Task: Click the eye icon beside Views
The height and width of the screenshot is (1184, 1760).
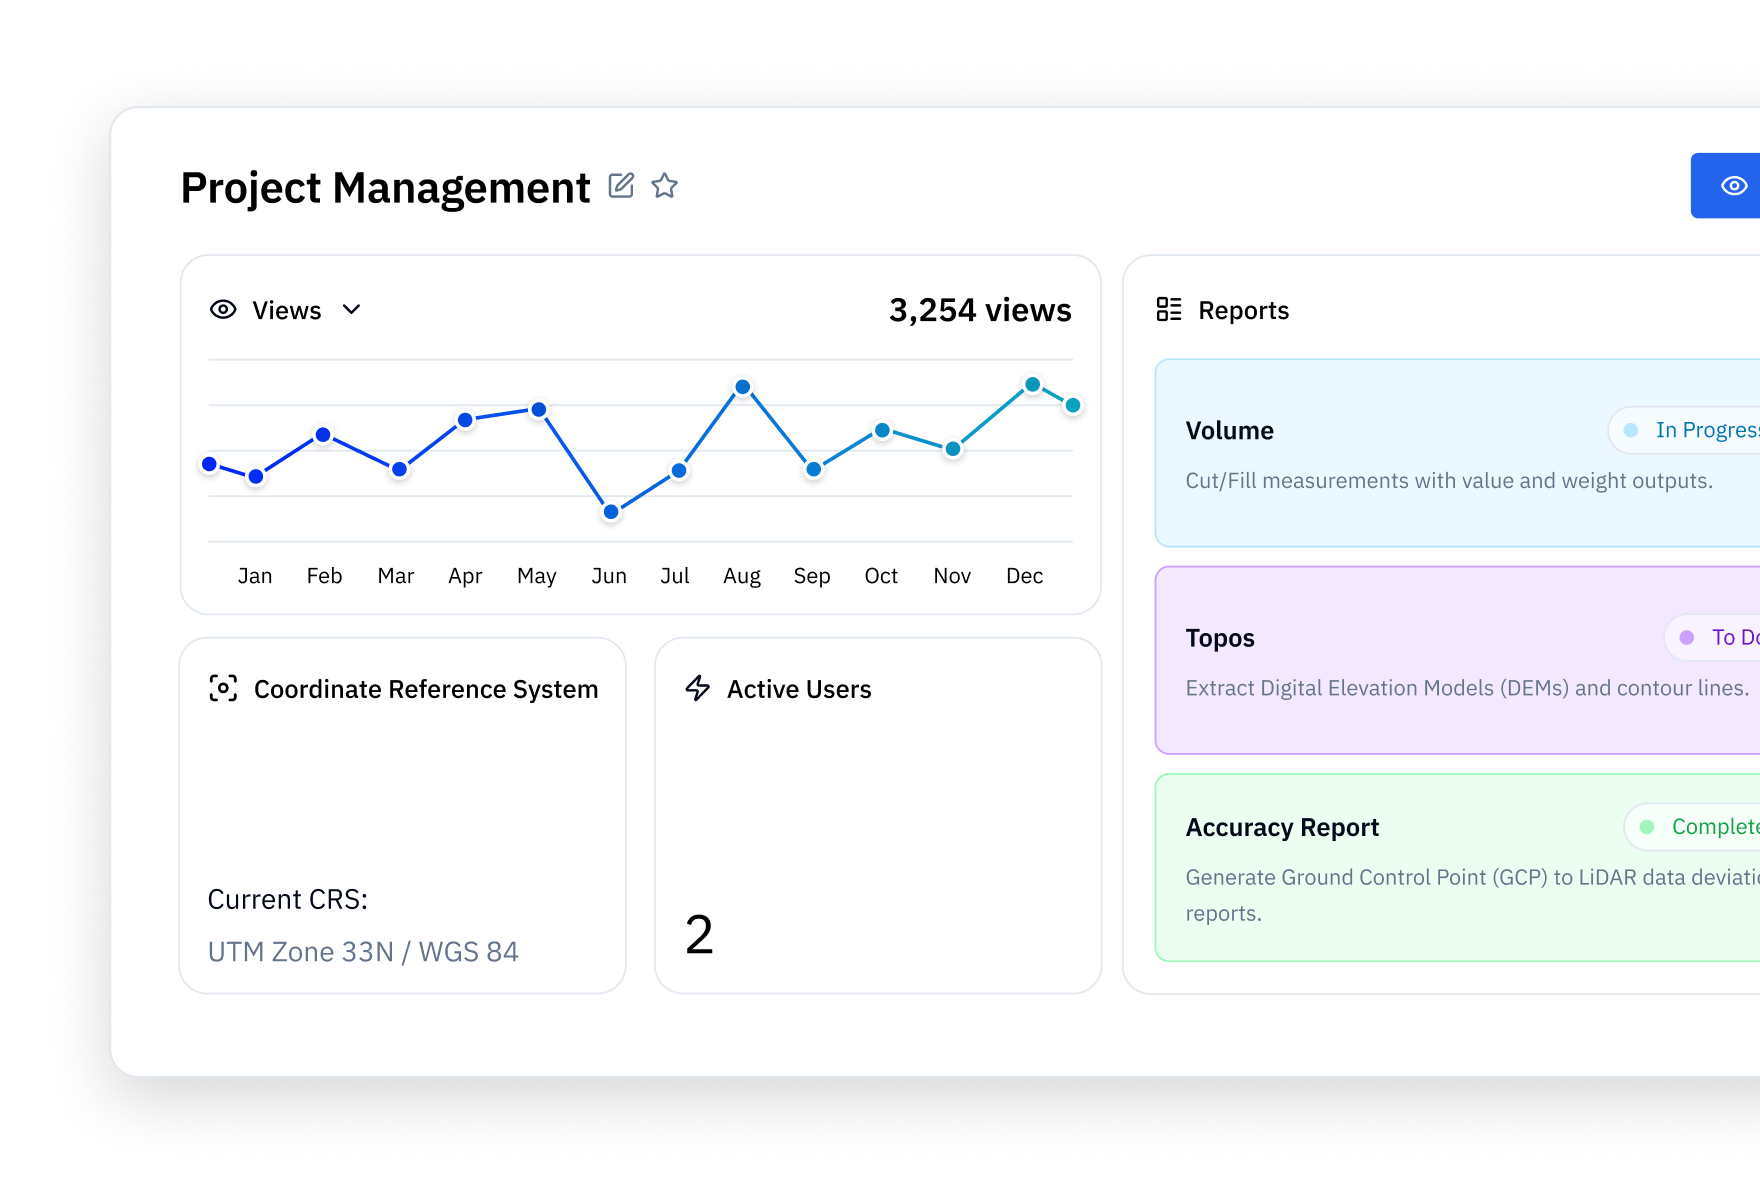Action: (223, 310)
